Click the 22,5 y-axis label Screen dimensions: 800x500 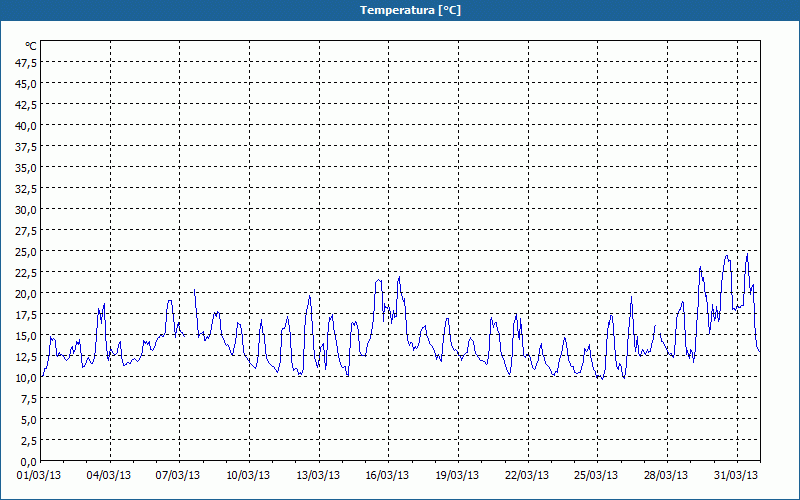pos(27,272)
